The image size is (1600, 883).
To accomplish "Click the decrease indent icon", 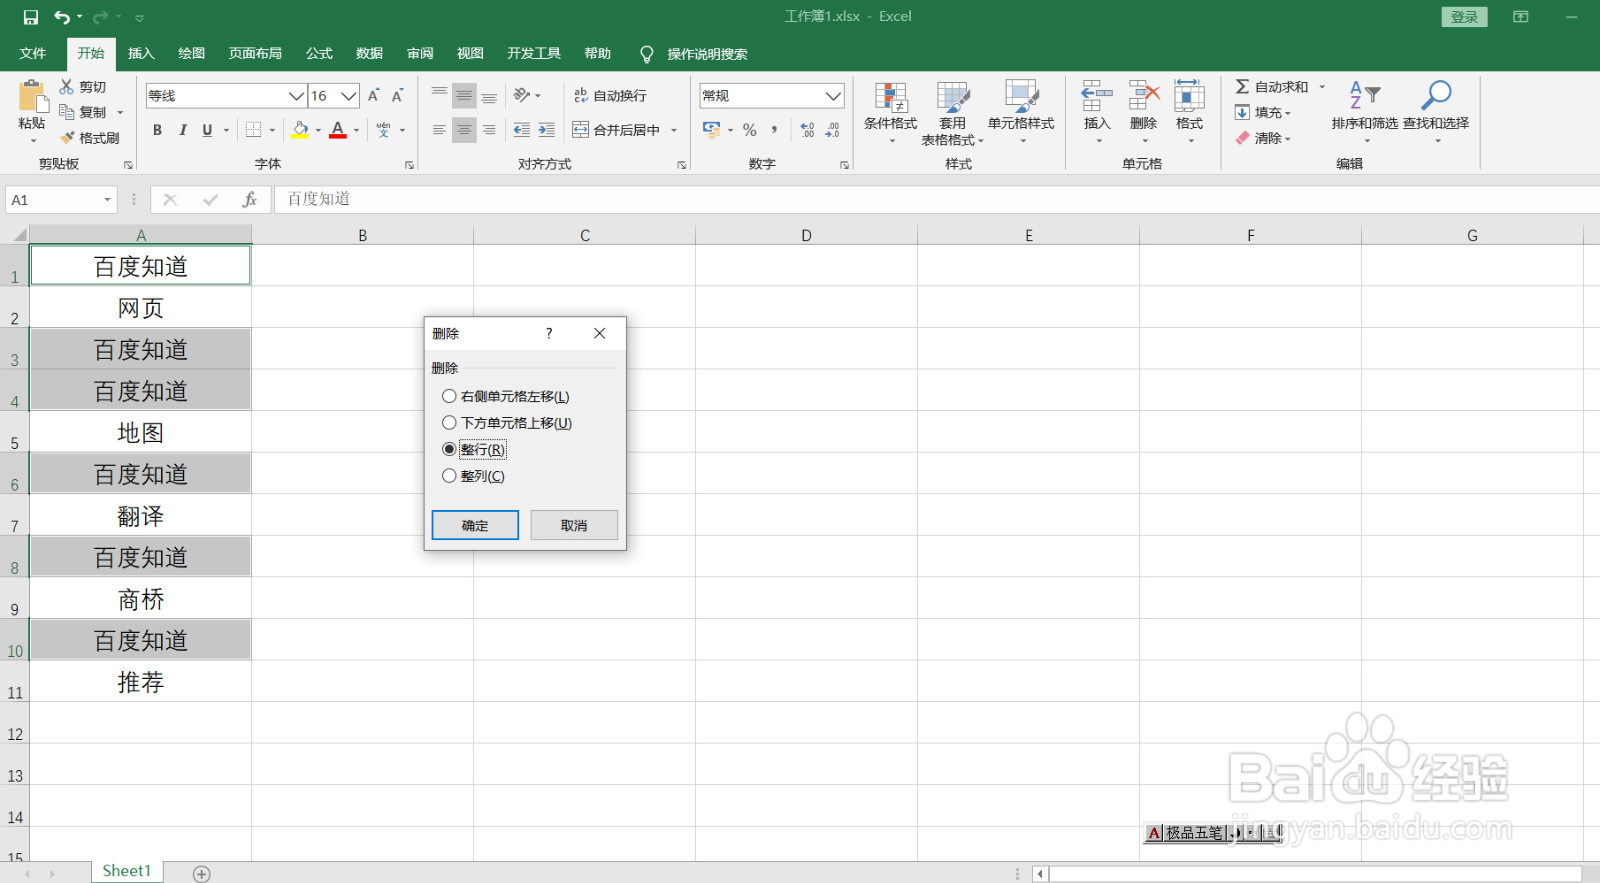I will click(x=521, y=130).
